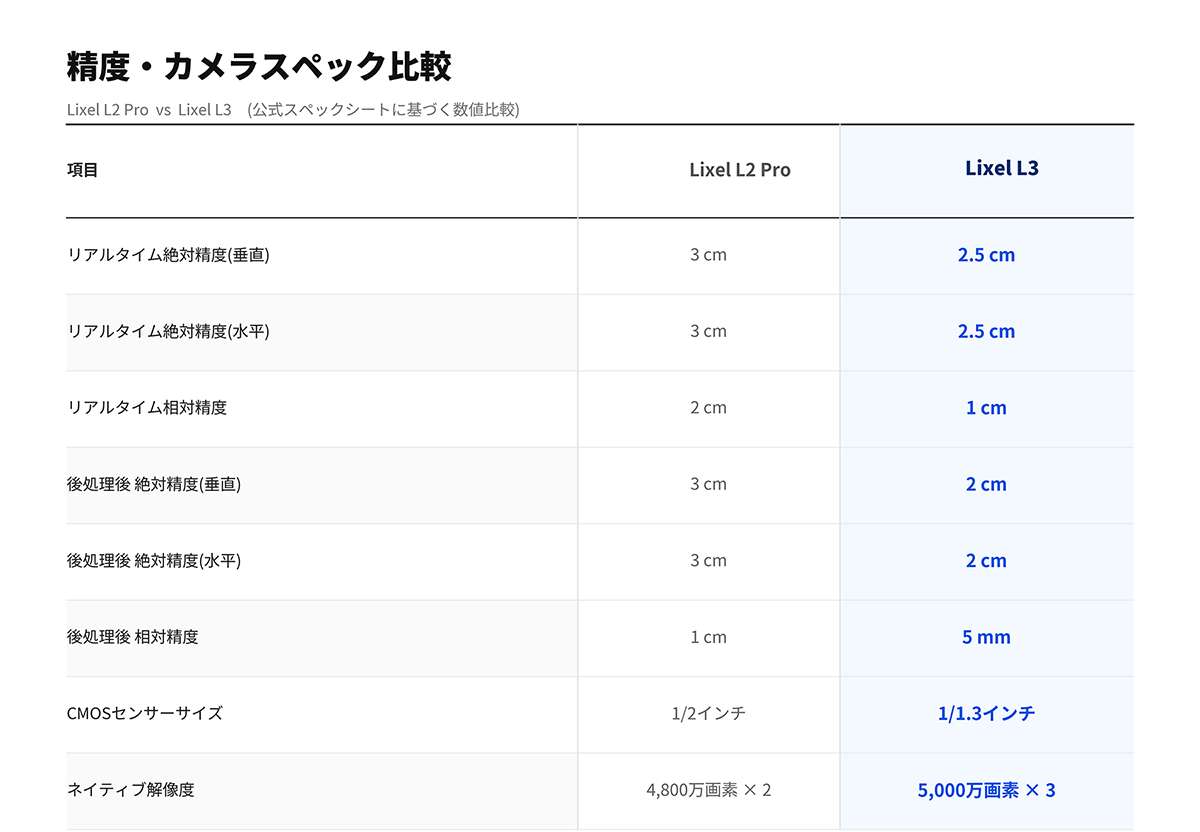The image size is (1200, 832).
Task: Select the 1/2インチ cell
Action: pos(708,714)
